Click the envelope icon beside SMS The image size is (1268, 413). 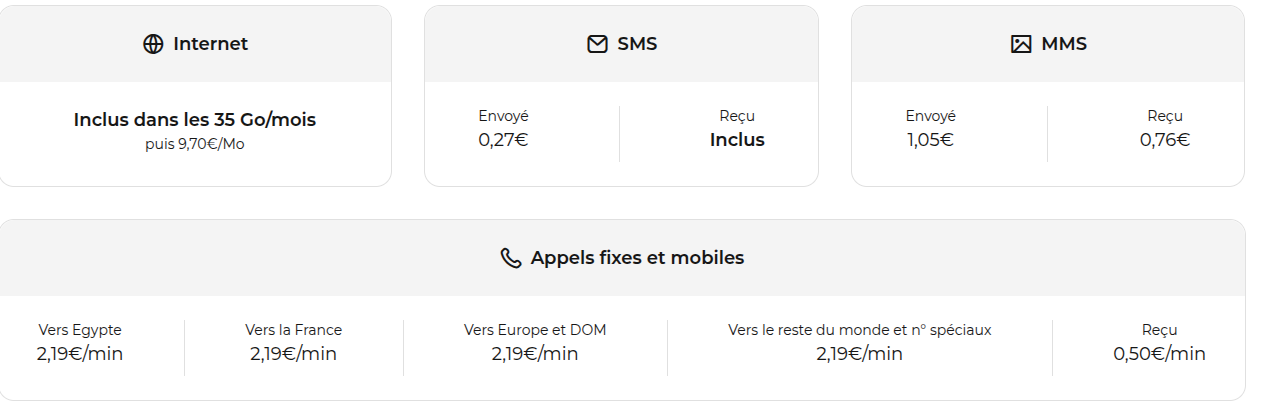(597, 44)
